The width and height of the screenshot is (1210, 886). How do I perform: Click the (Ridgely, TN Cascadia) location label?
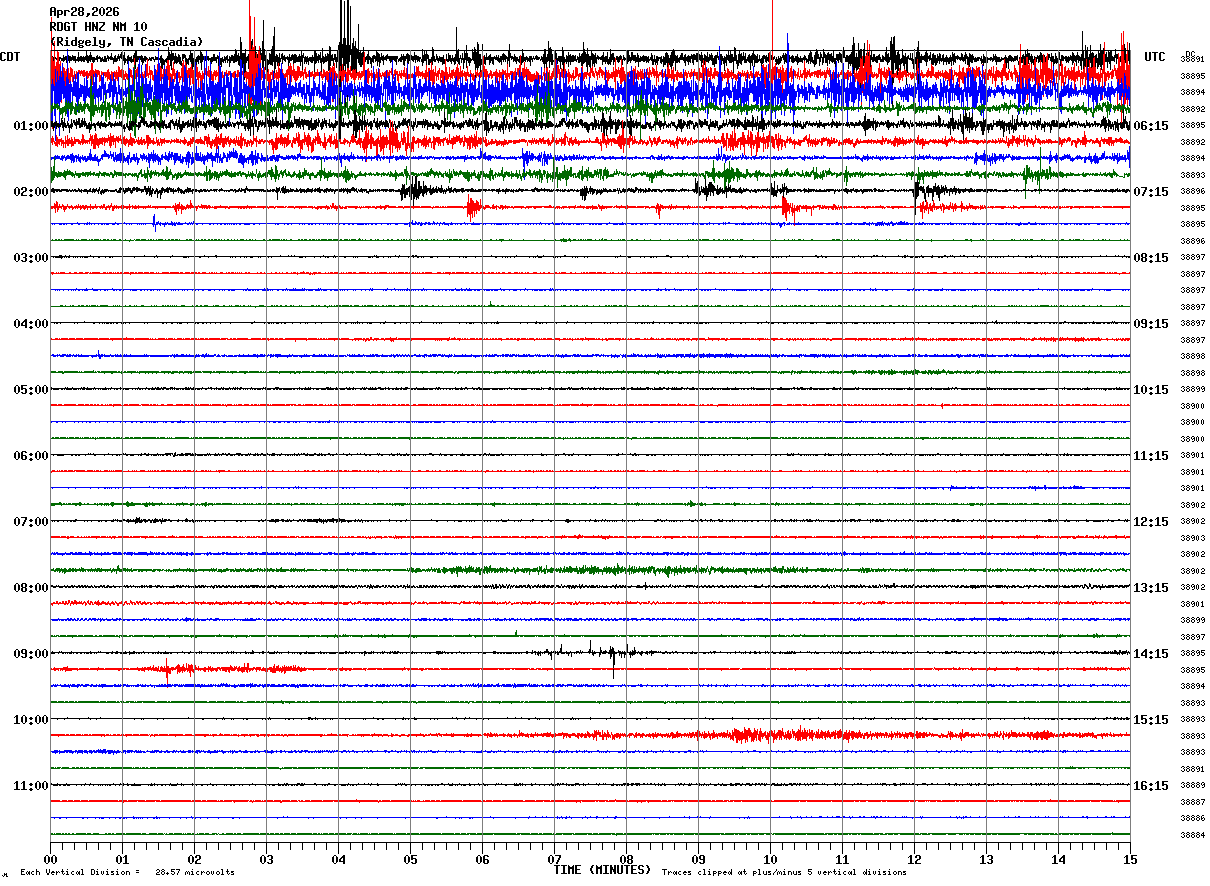tap(127, 42)
